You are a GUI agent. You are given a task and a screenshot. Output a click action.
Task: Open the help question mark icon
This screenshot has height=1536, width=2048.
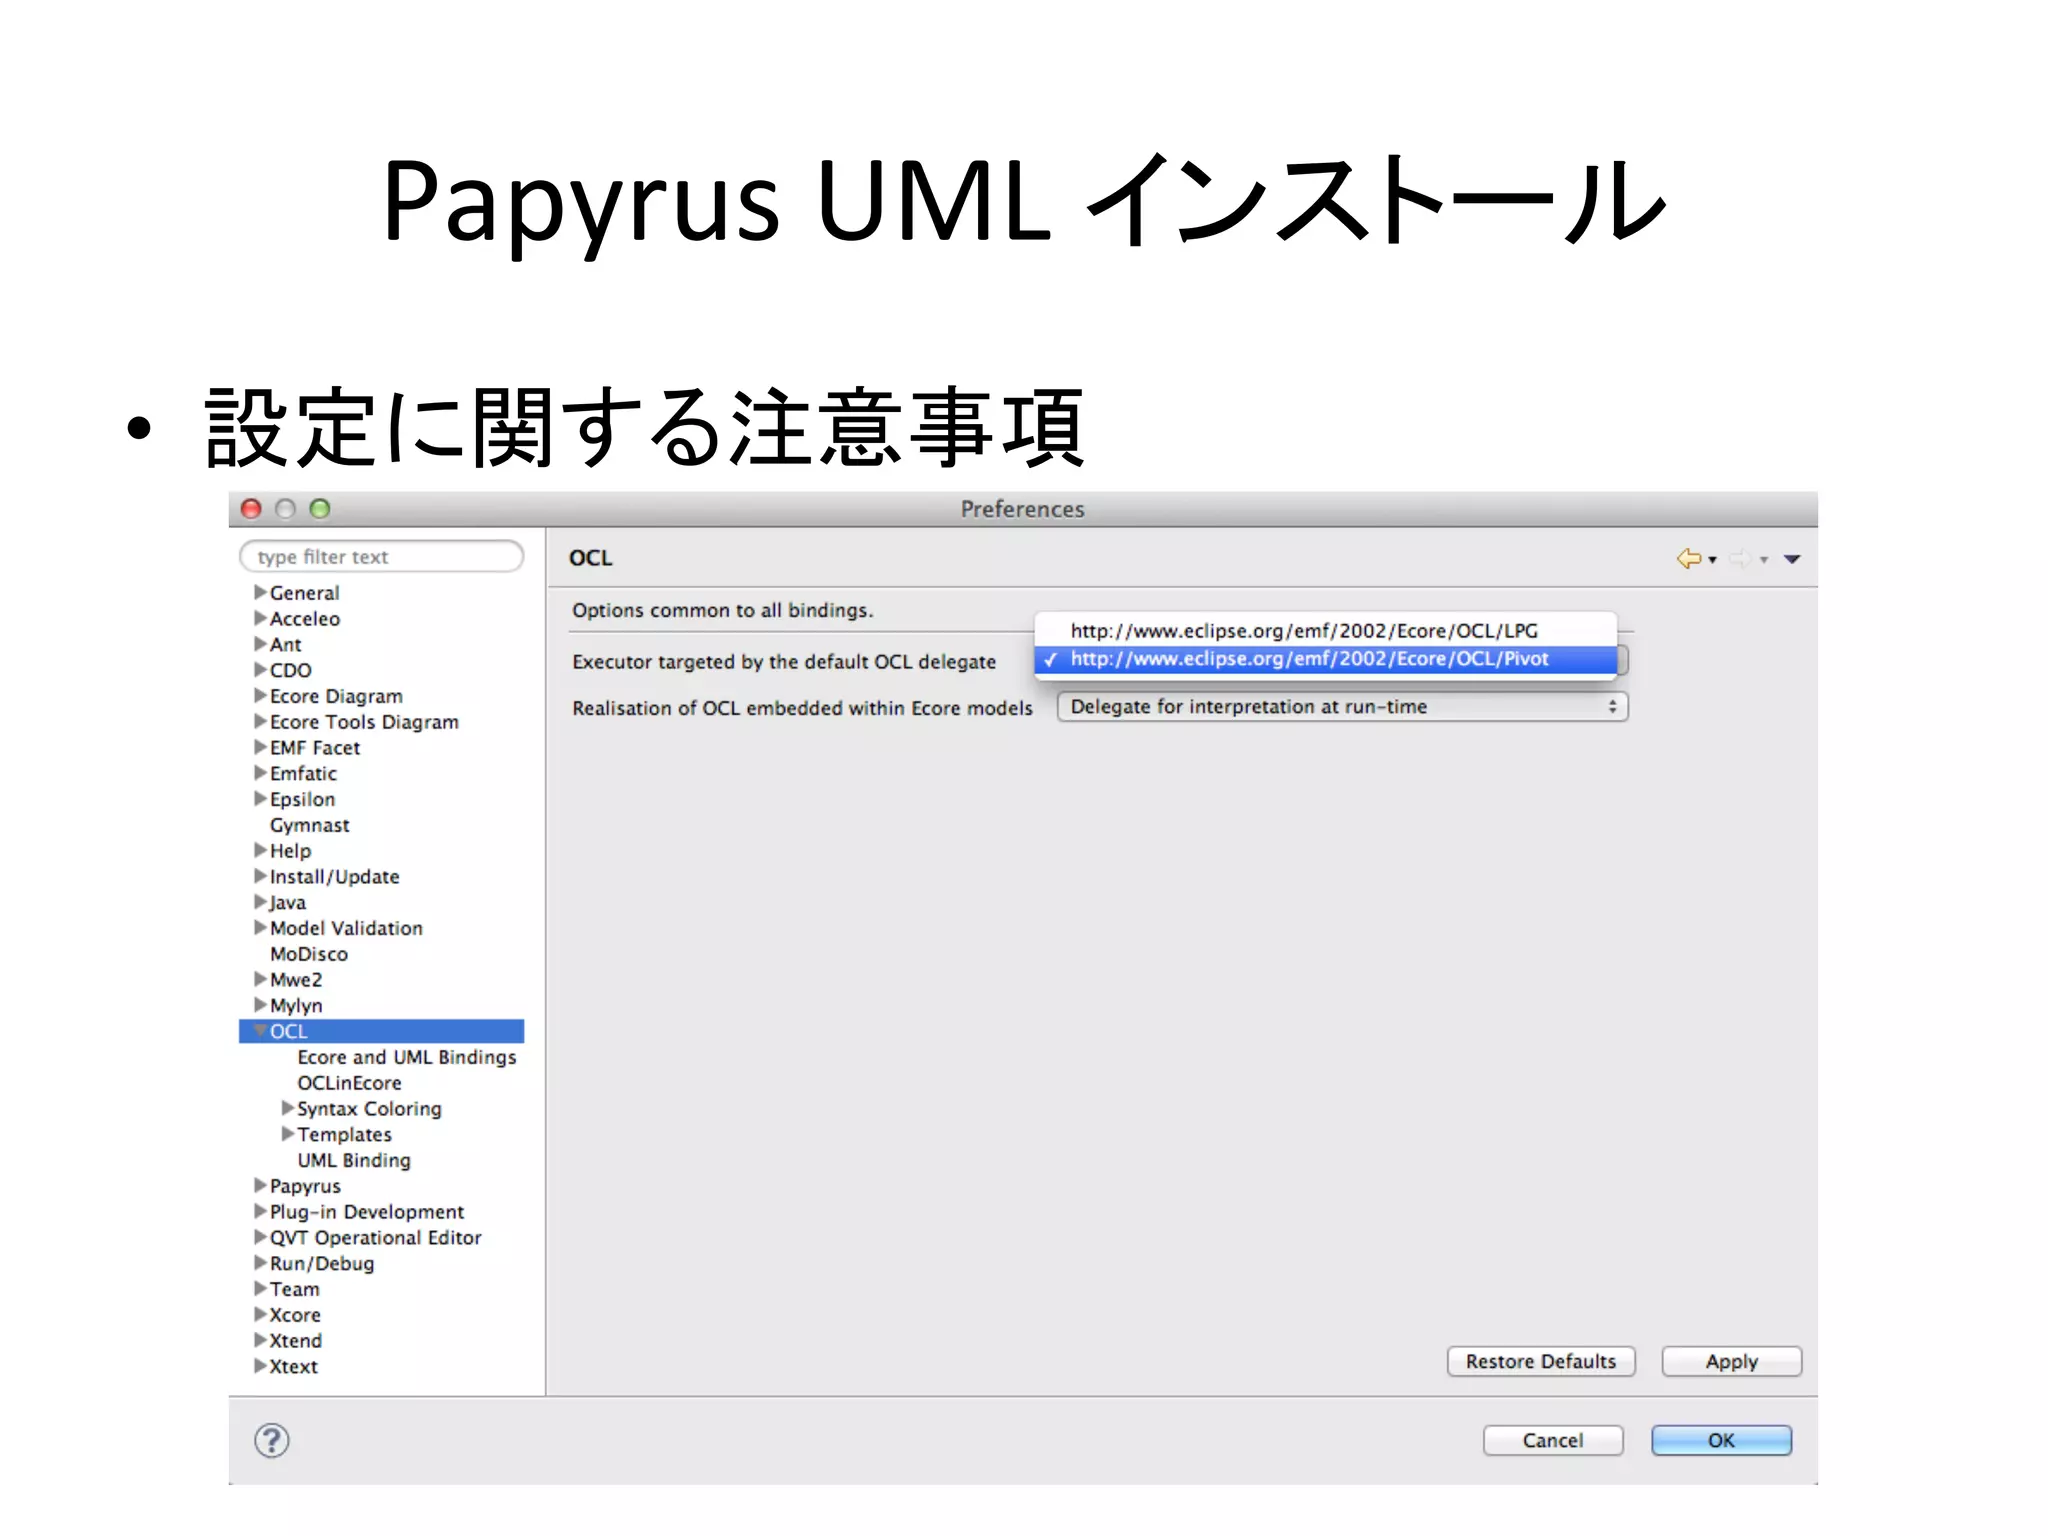coord(271,1440)
